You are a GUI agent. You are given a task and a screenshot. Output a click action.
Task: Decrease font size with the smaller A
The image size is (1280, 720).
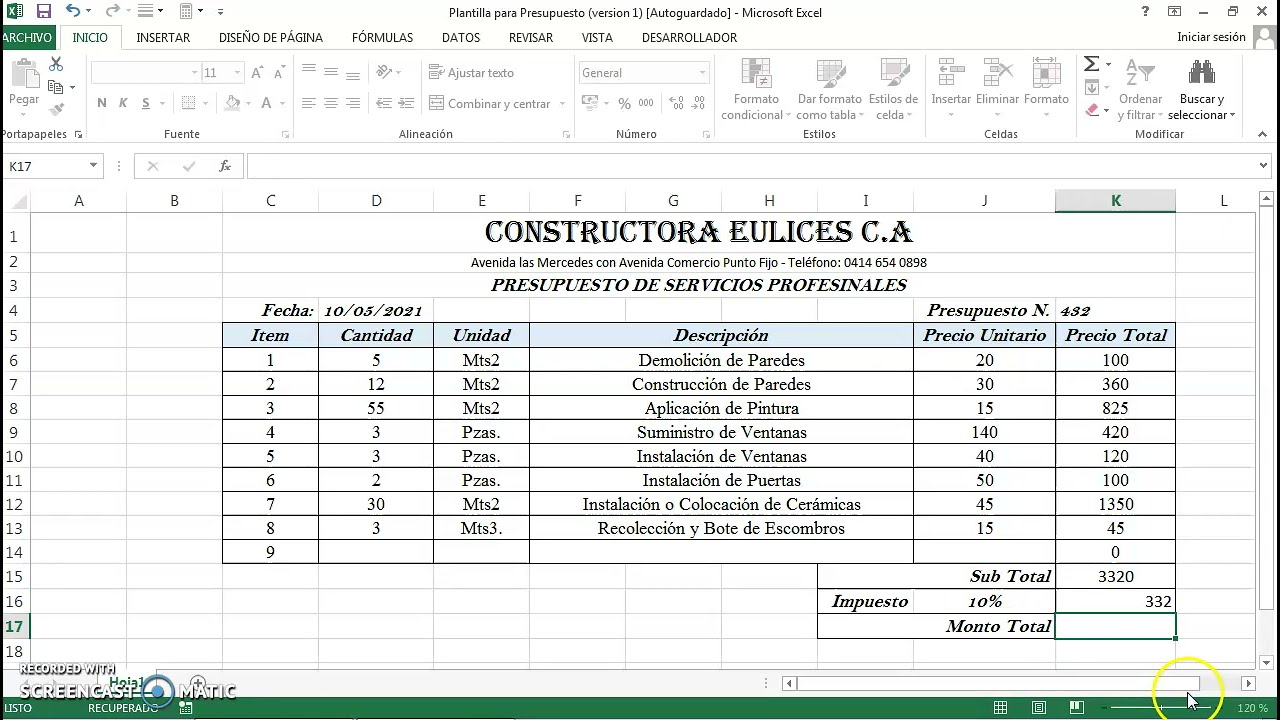[280, 73]
